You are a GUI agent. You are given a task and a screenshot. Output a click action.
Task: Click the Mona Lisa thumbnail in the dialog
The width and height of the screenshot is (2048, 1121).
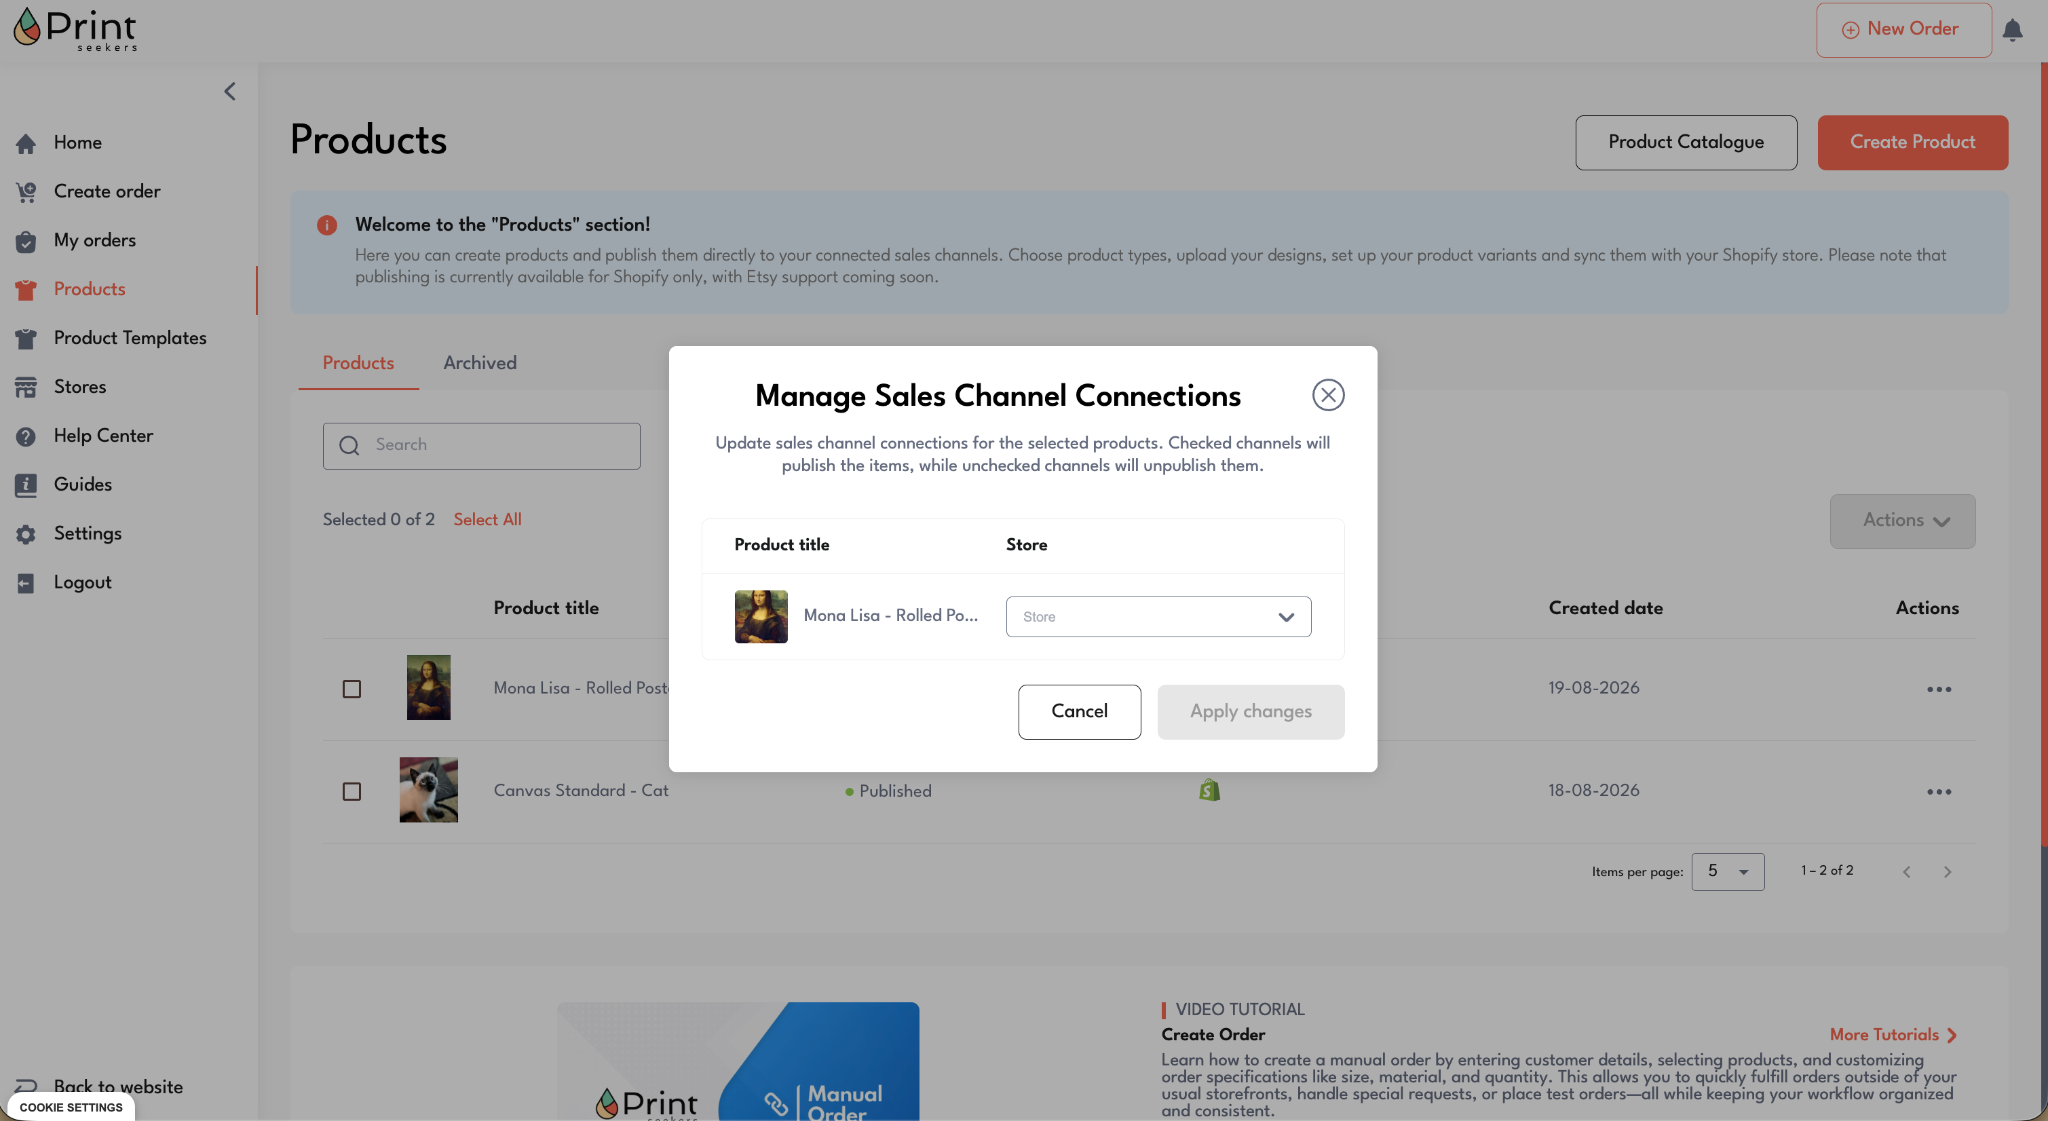pyautogui.click(x=761, y=616)
